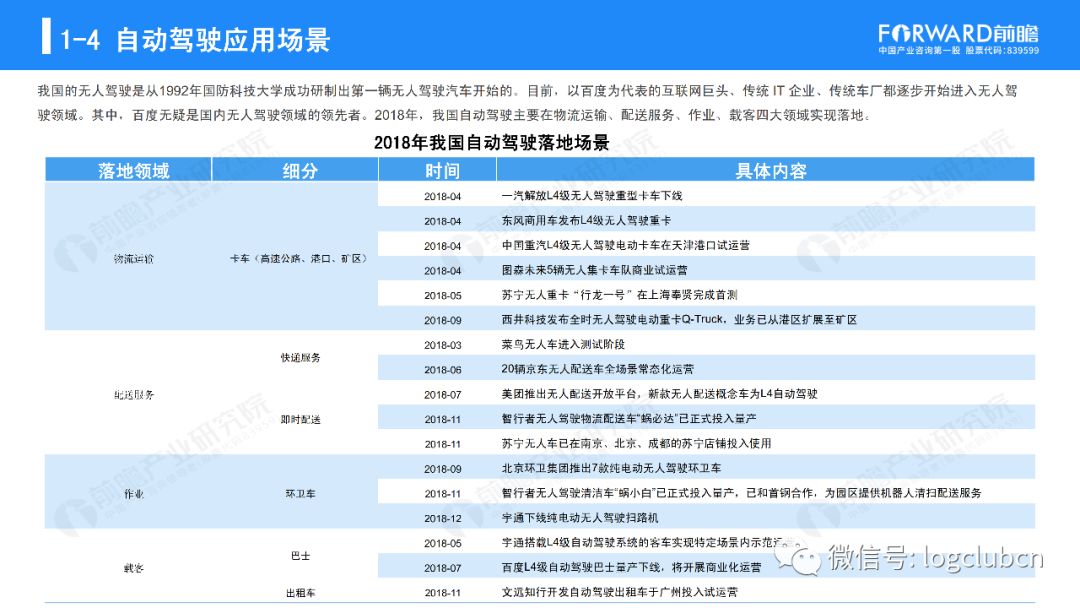
Task: Click the 2018-07 date in 百度巴士 row
Action: tap(442, 568)
